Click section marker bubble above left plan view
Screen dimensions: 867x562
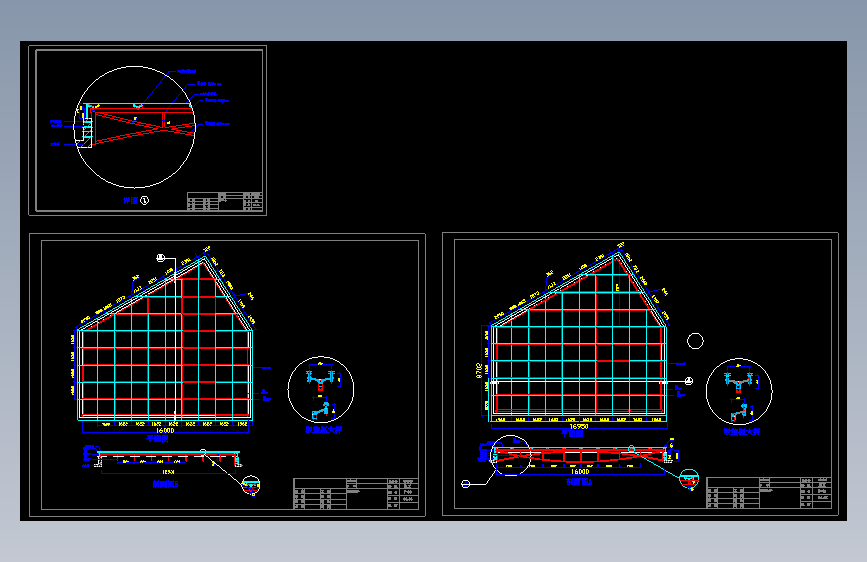(160, 258)
